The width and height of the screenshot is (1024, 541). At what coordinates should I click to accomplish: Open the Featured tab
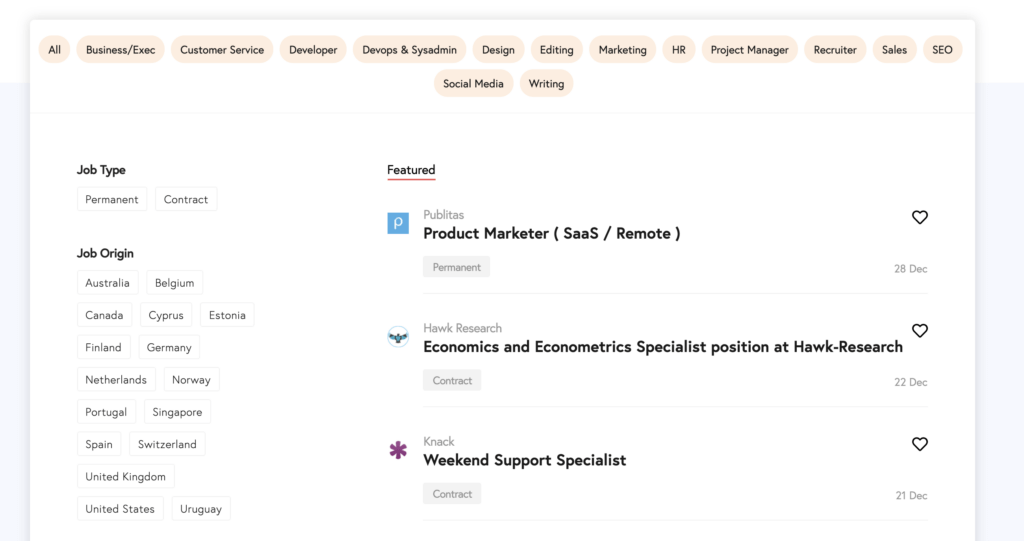click(411, 170)
